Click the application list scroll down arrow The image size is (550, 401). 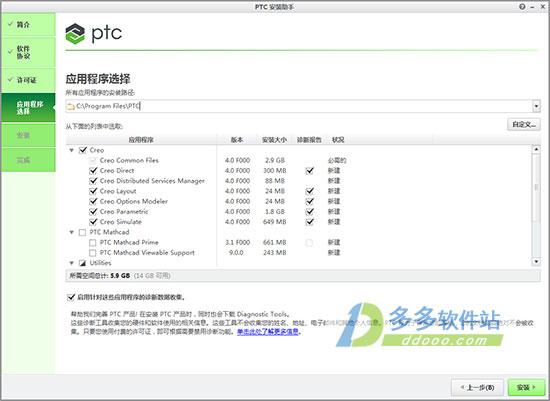click(536, 262)
